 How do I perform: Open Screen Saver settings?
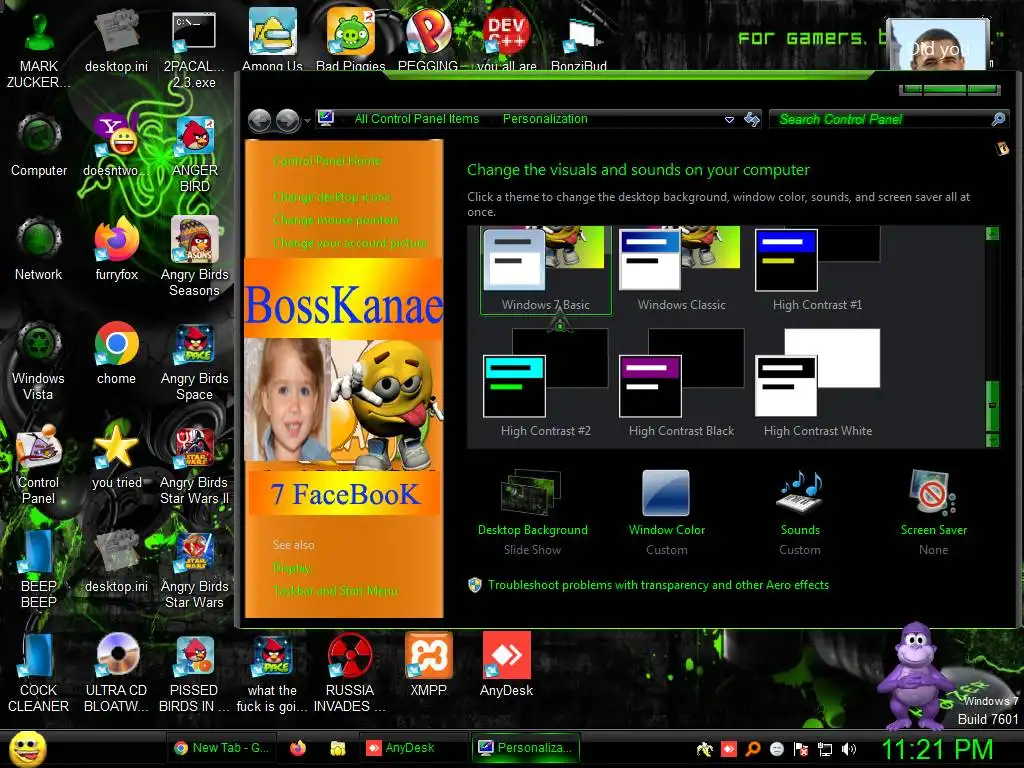click(933, 513)
